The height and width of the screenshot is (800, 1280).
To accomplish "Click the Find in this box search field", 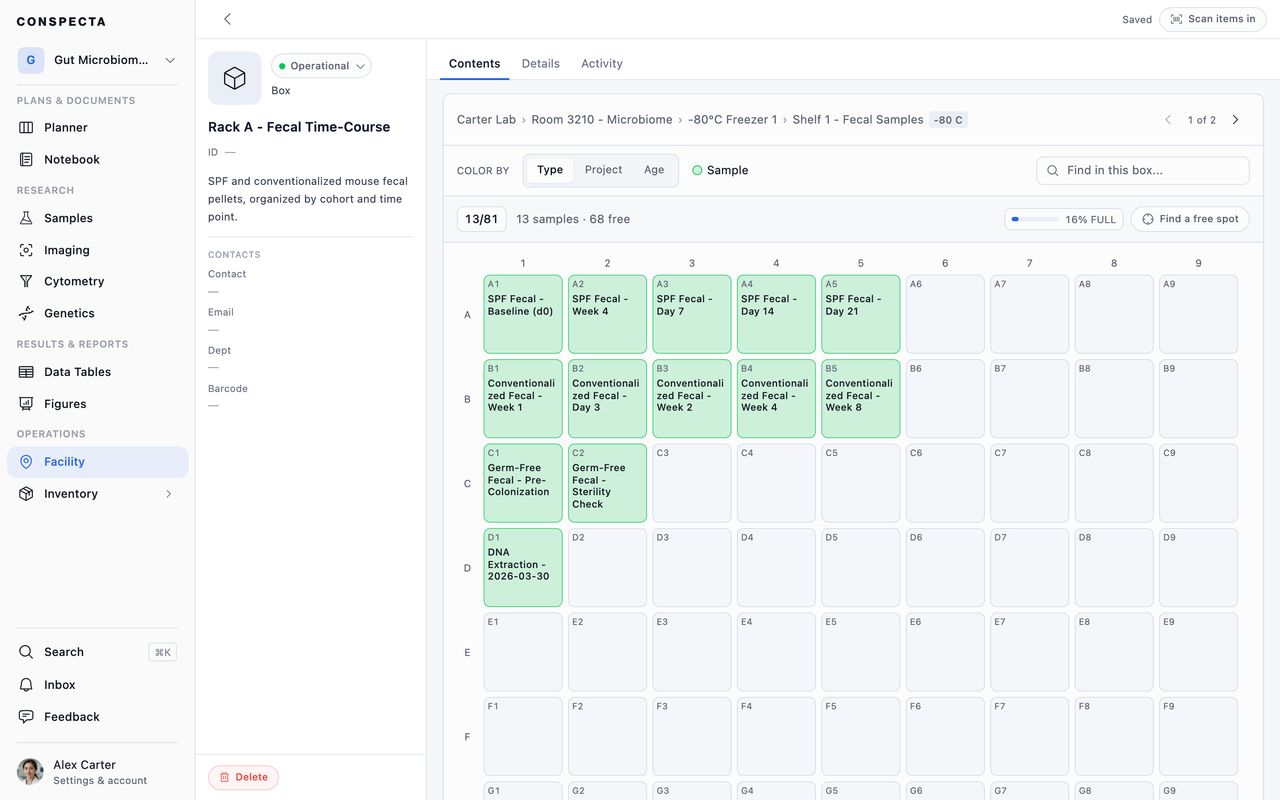I will tap(1143, 171).
